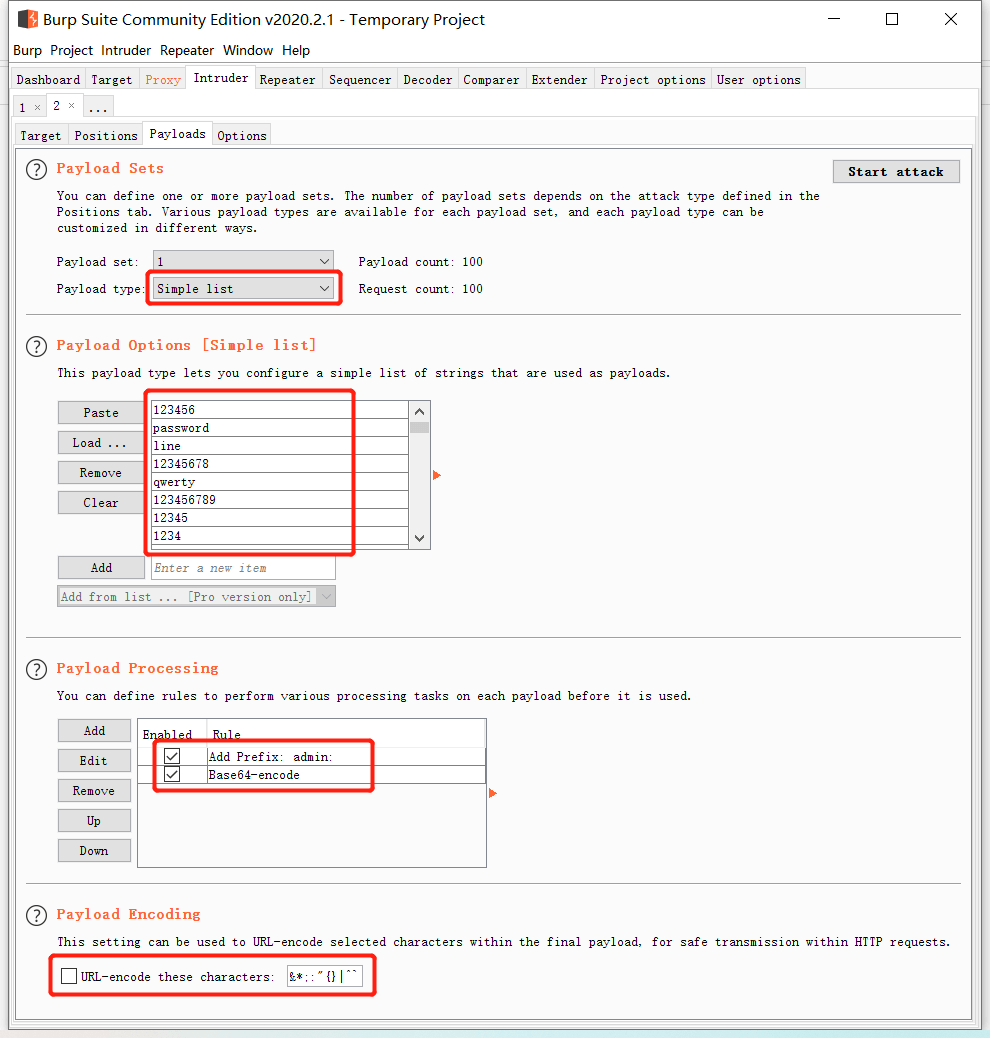Select Intruder attack tab 1
Image resolution: width=990 pixels, height=1038 pixels.
coord(23,107)
